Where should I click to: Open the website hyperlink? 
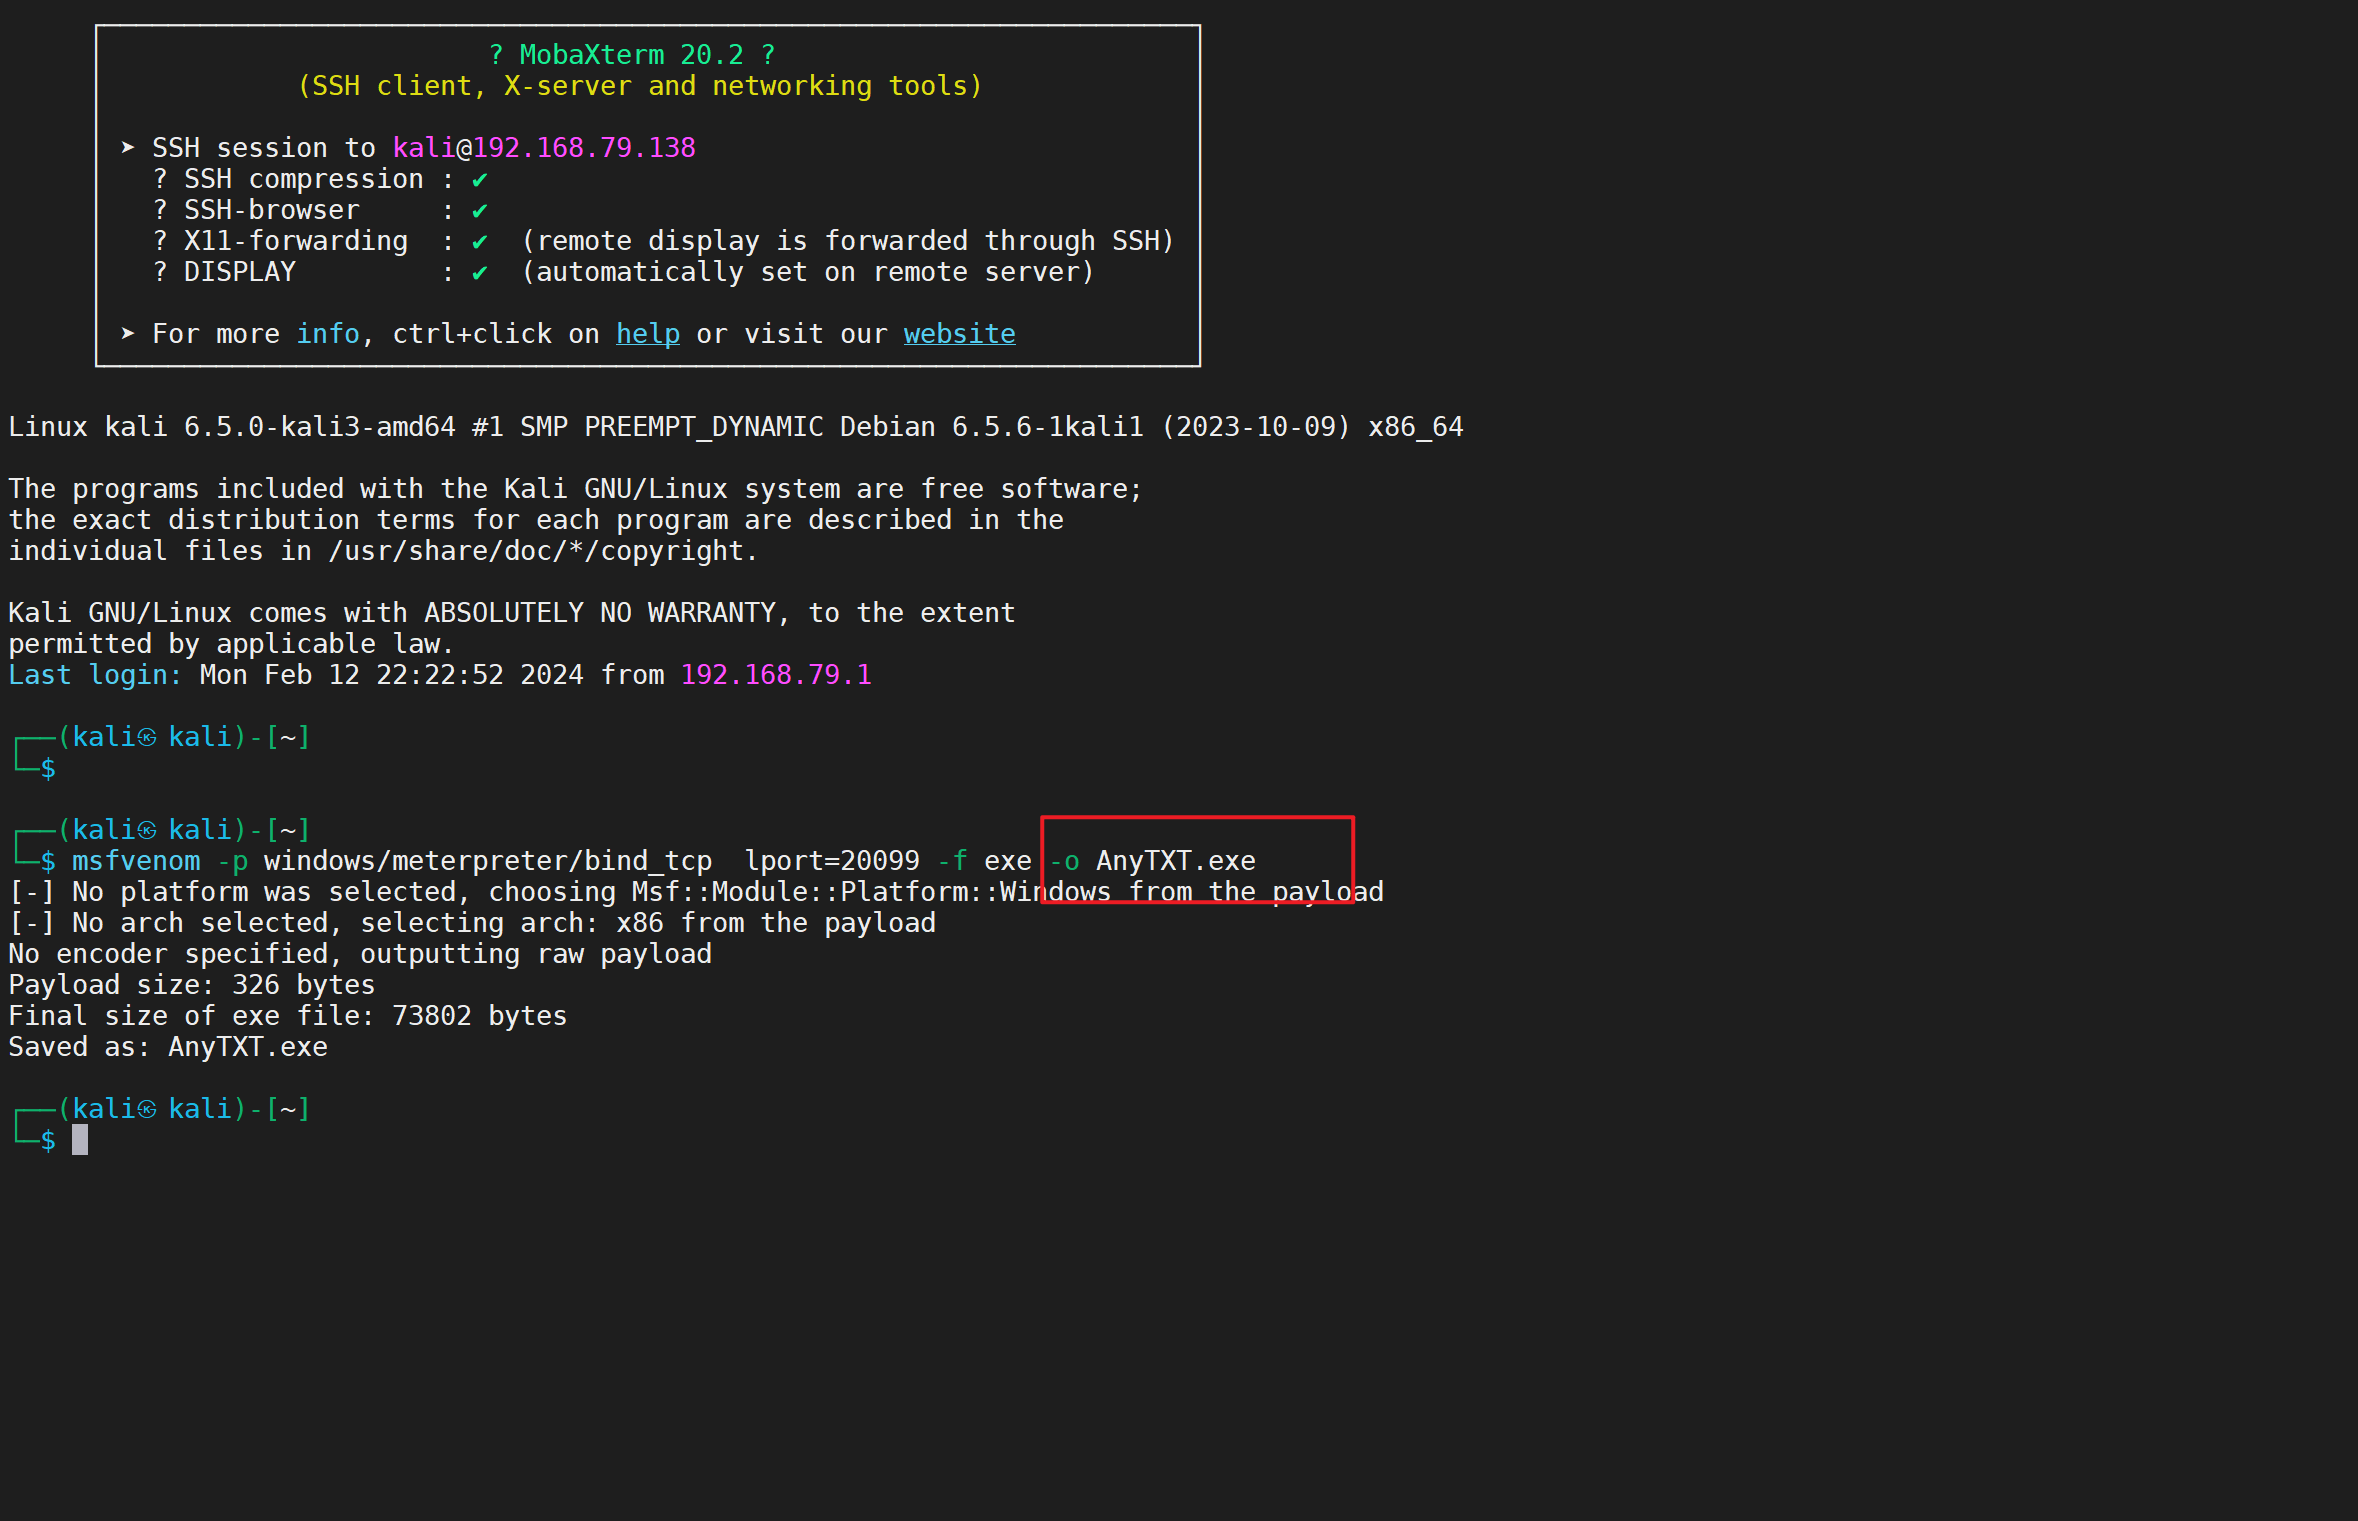coord(959,334)
